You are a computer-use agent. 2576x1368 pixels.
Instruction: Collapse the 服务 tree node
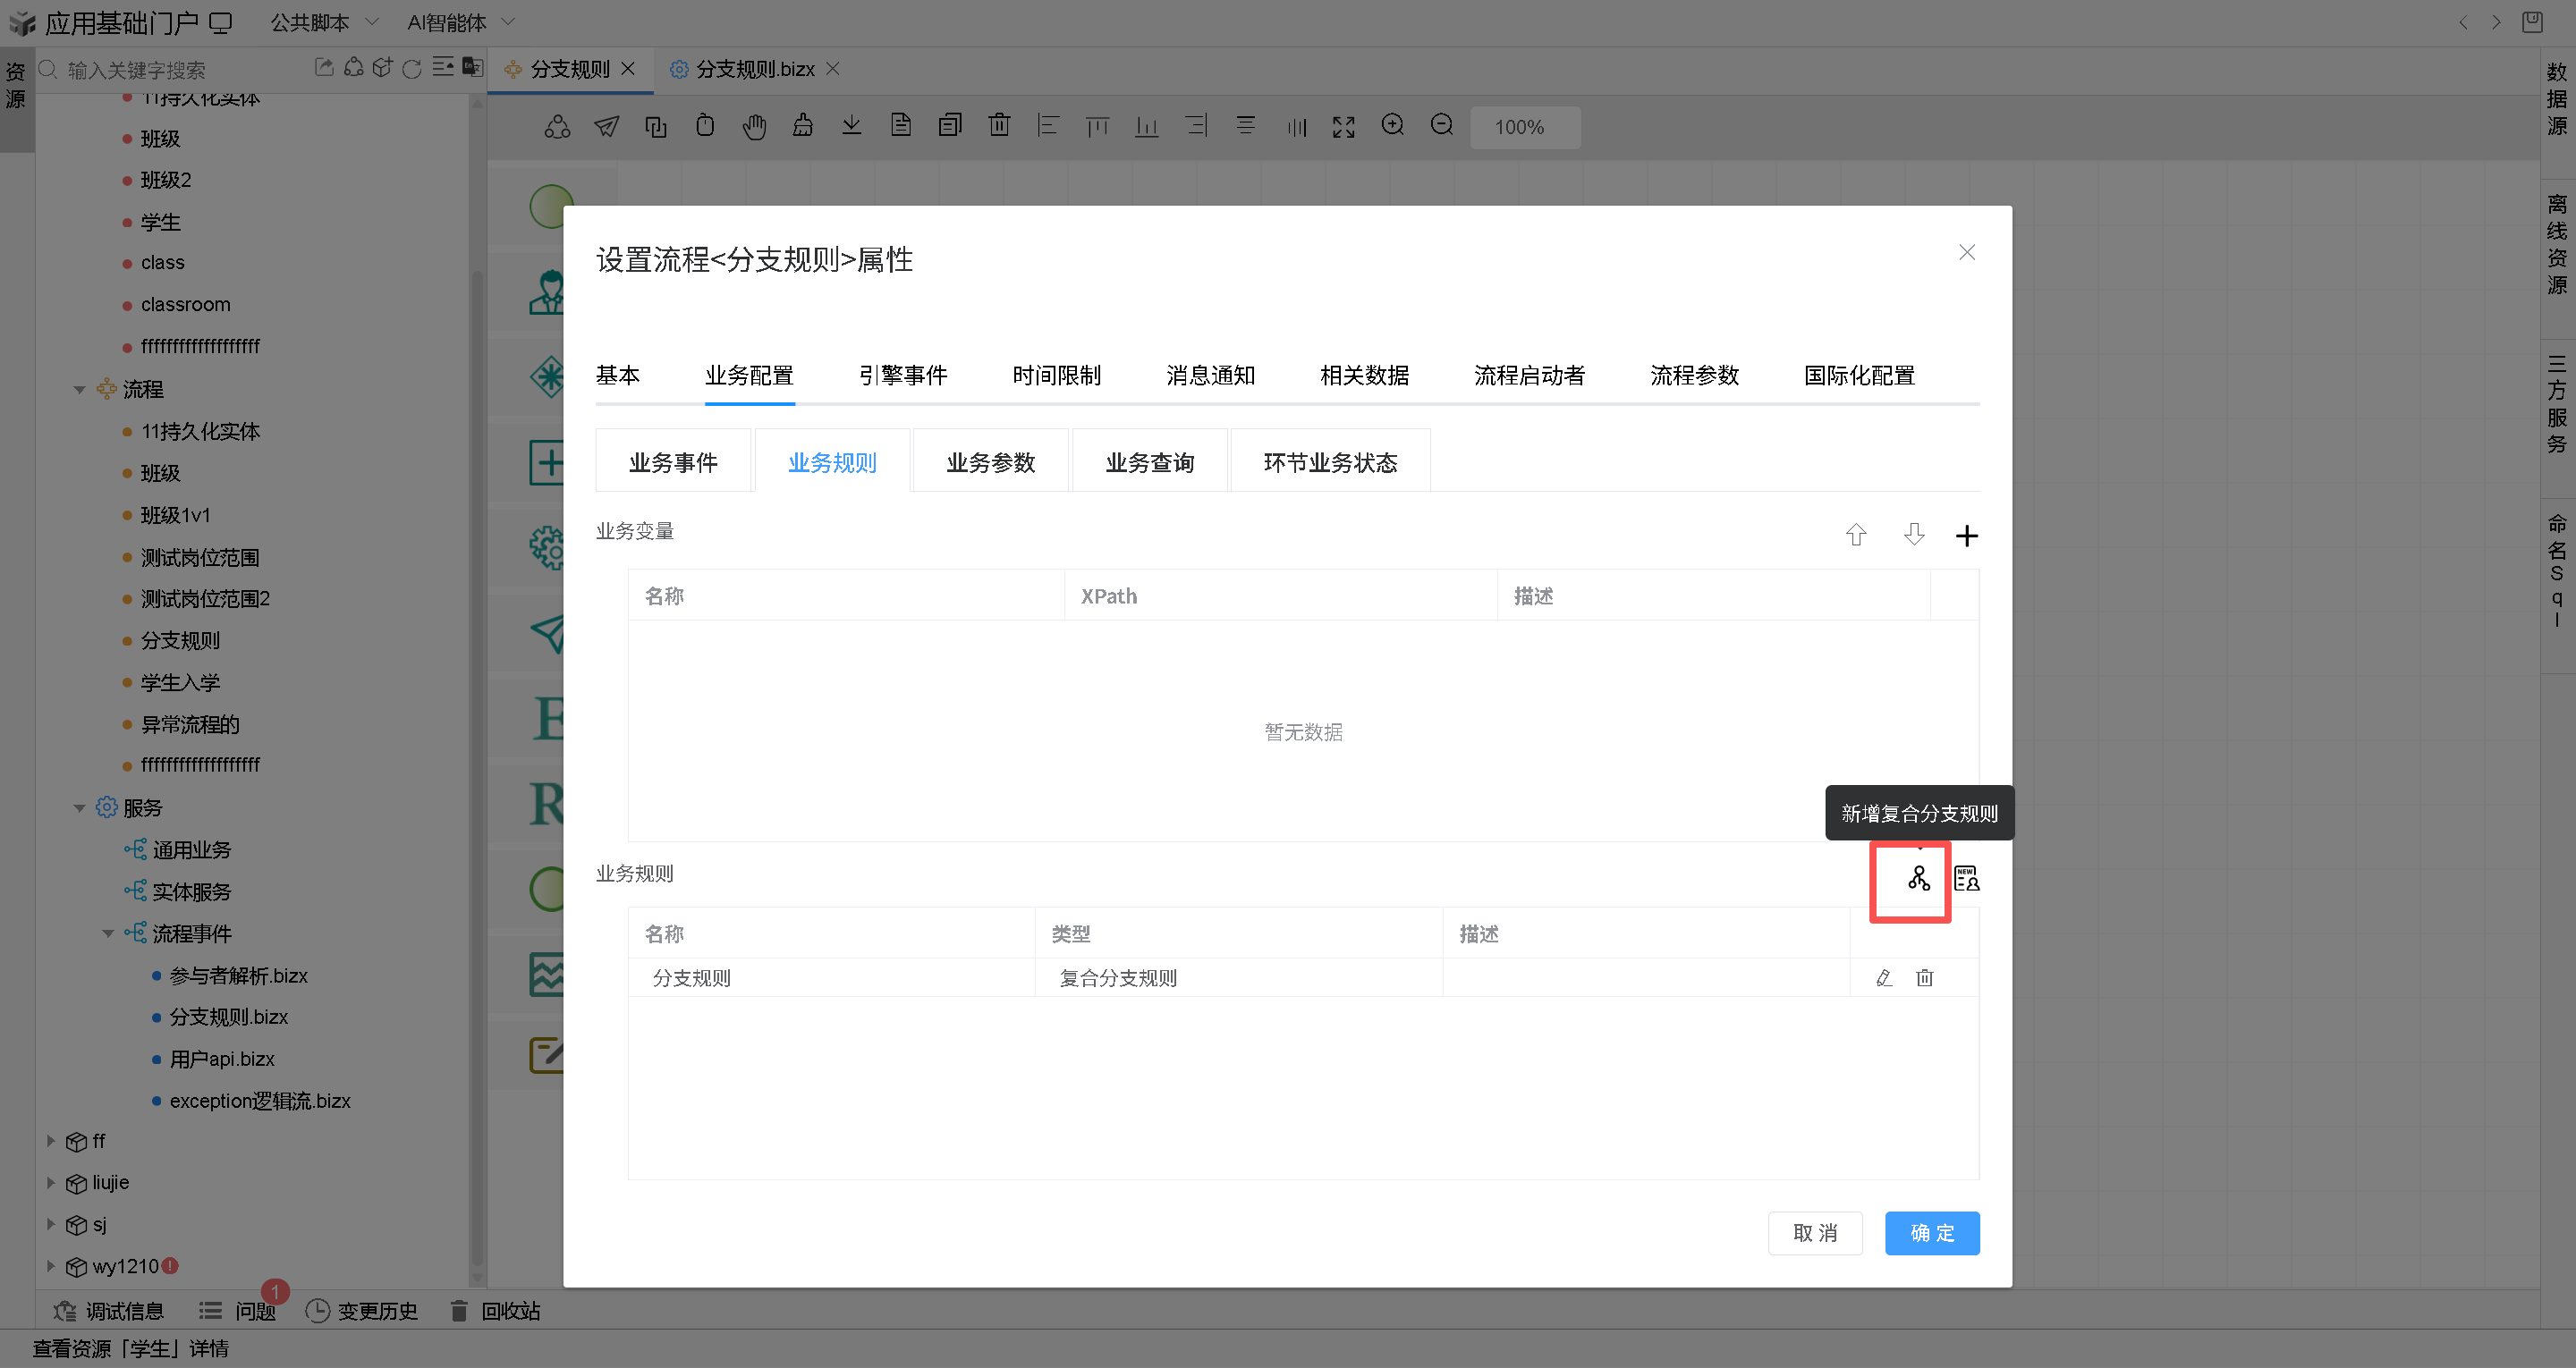click(80, 808)
